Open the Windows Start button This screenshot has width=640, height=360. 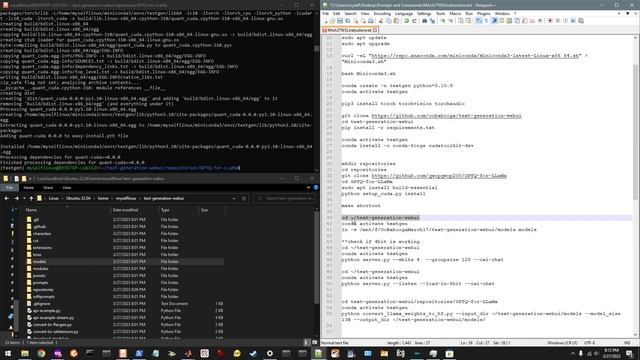(x=8, y=353)
